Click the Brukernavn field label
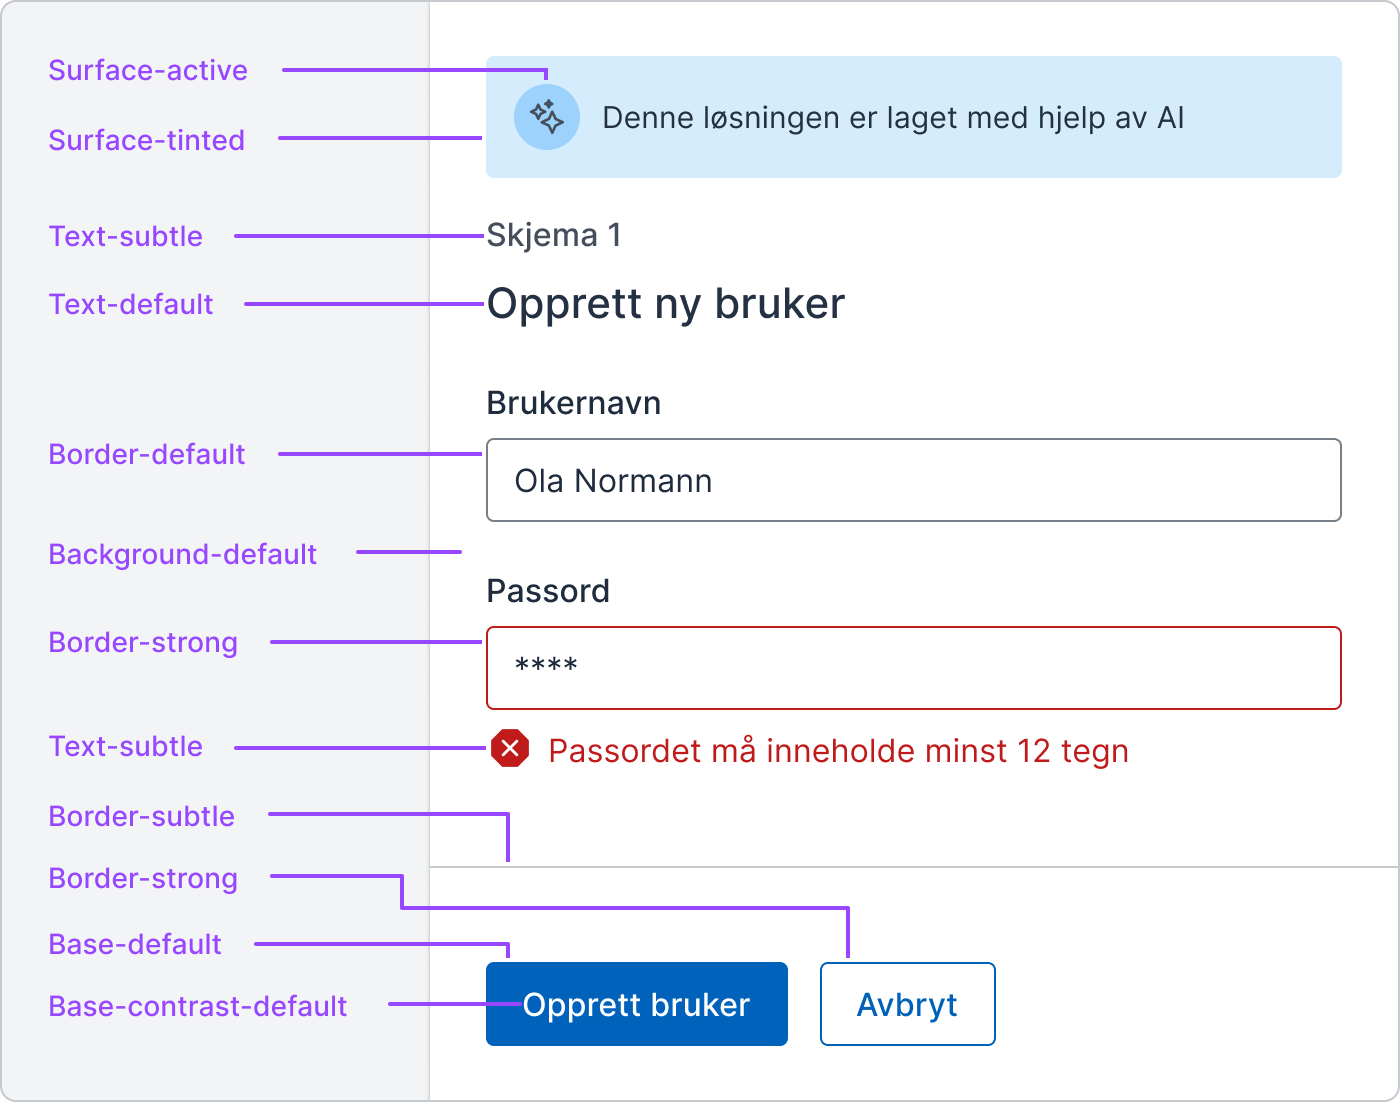1400x1102 pixels. pos(574,403)
